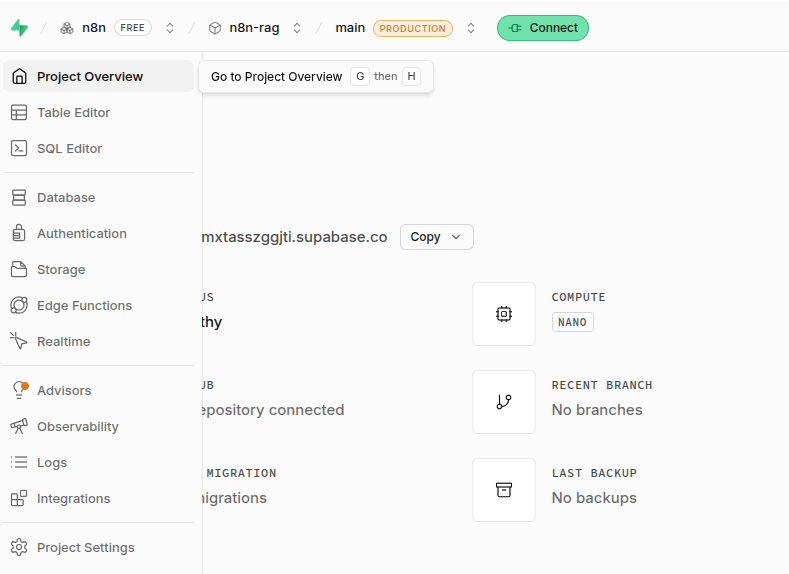Click the "No backups" text

[x=594, y=498]
